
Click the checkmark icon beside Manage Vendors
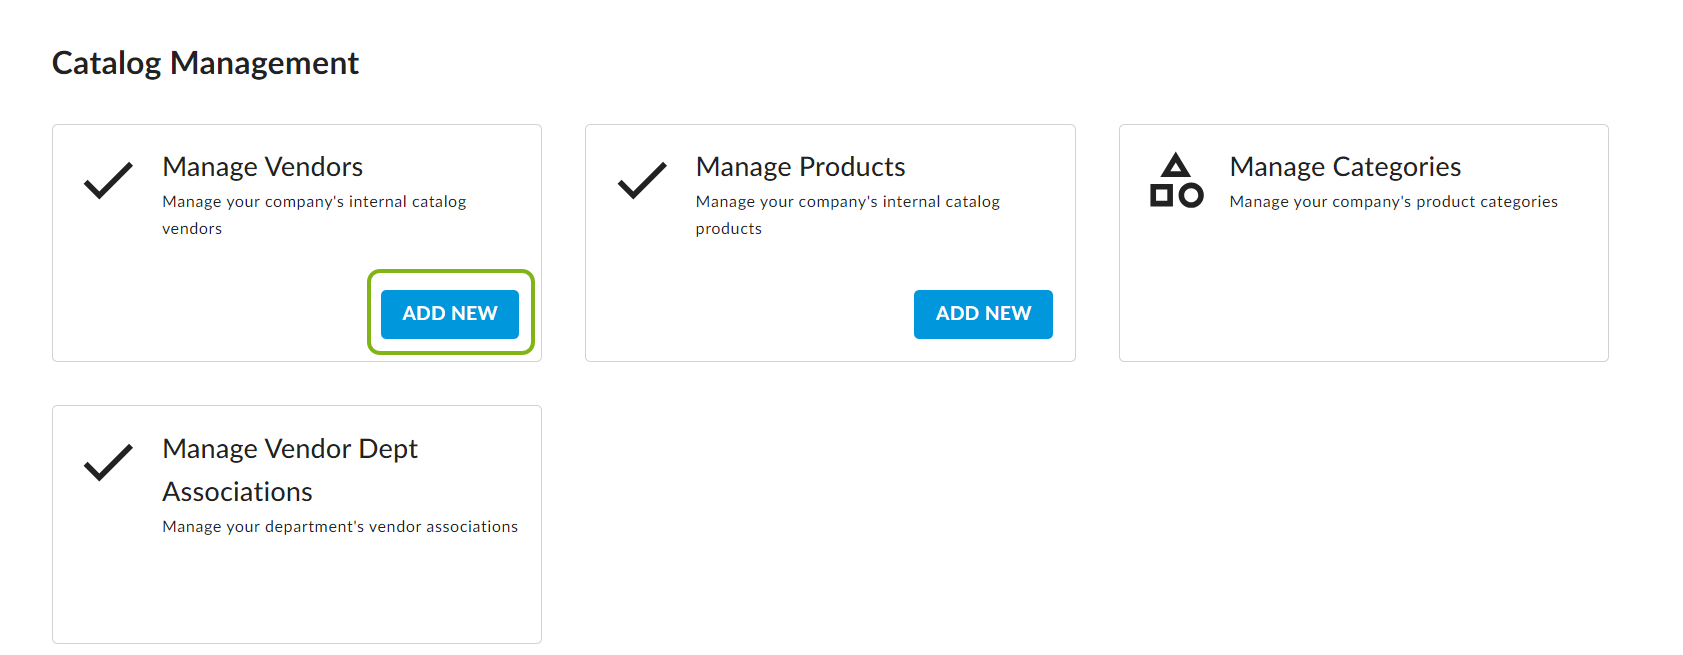click(108, 180)
